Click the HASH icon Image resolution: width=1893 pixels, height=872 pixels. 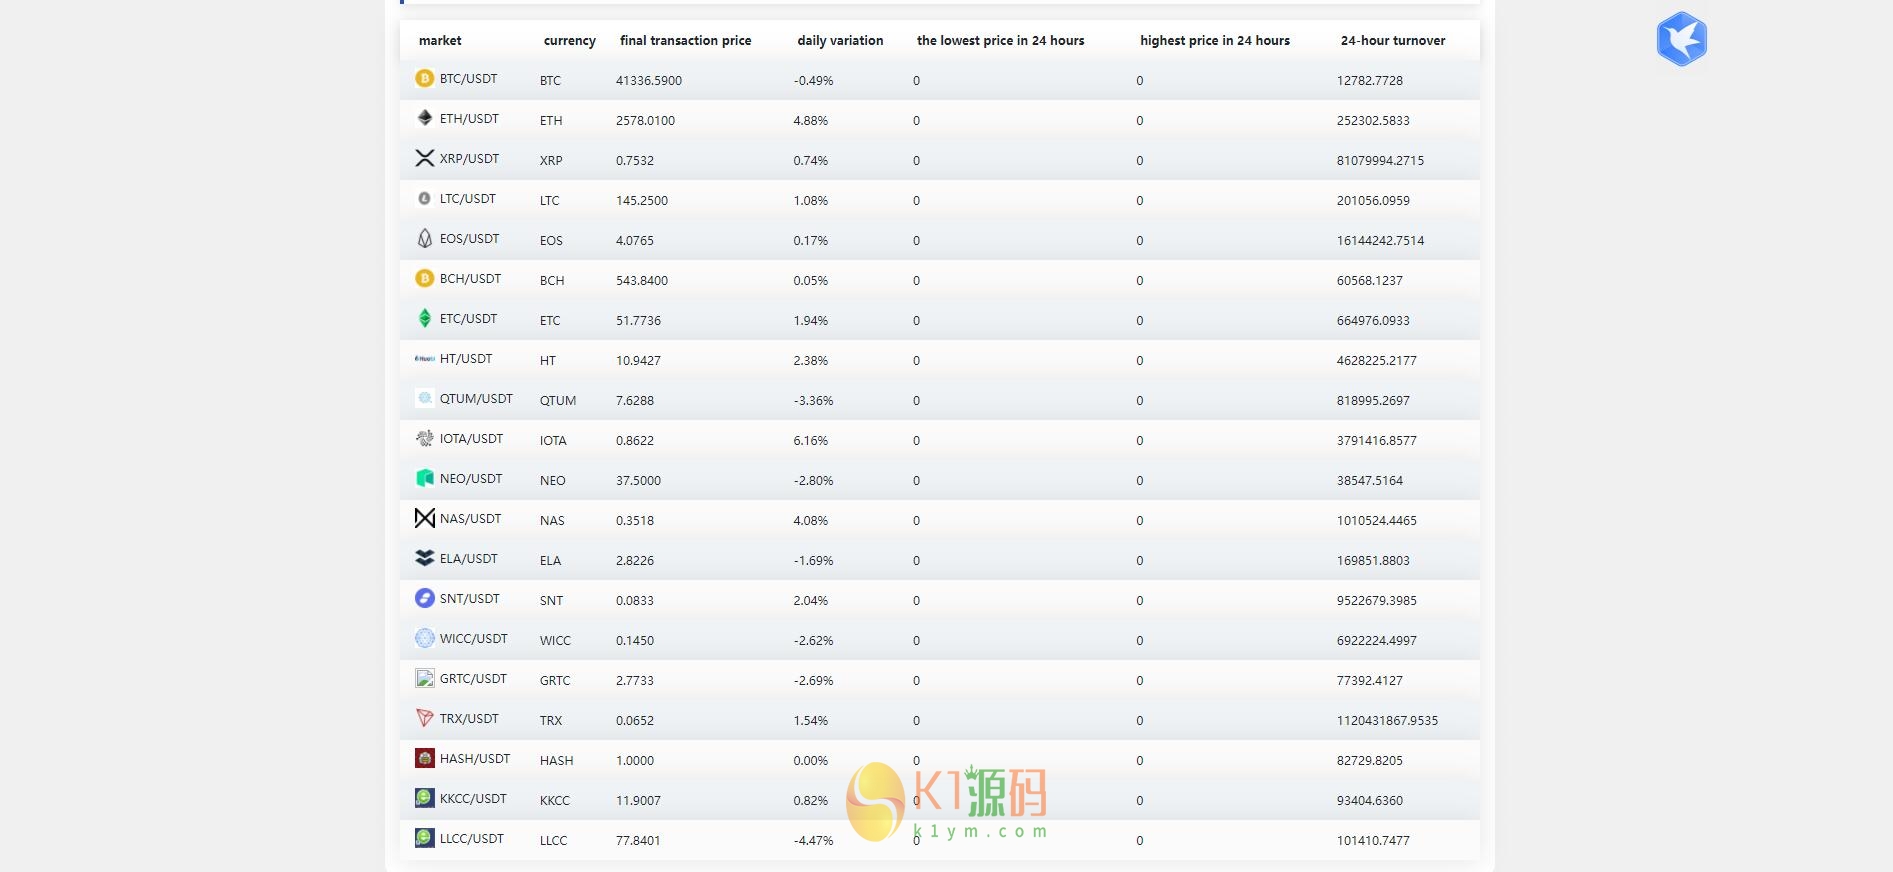[424, 758]
